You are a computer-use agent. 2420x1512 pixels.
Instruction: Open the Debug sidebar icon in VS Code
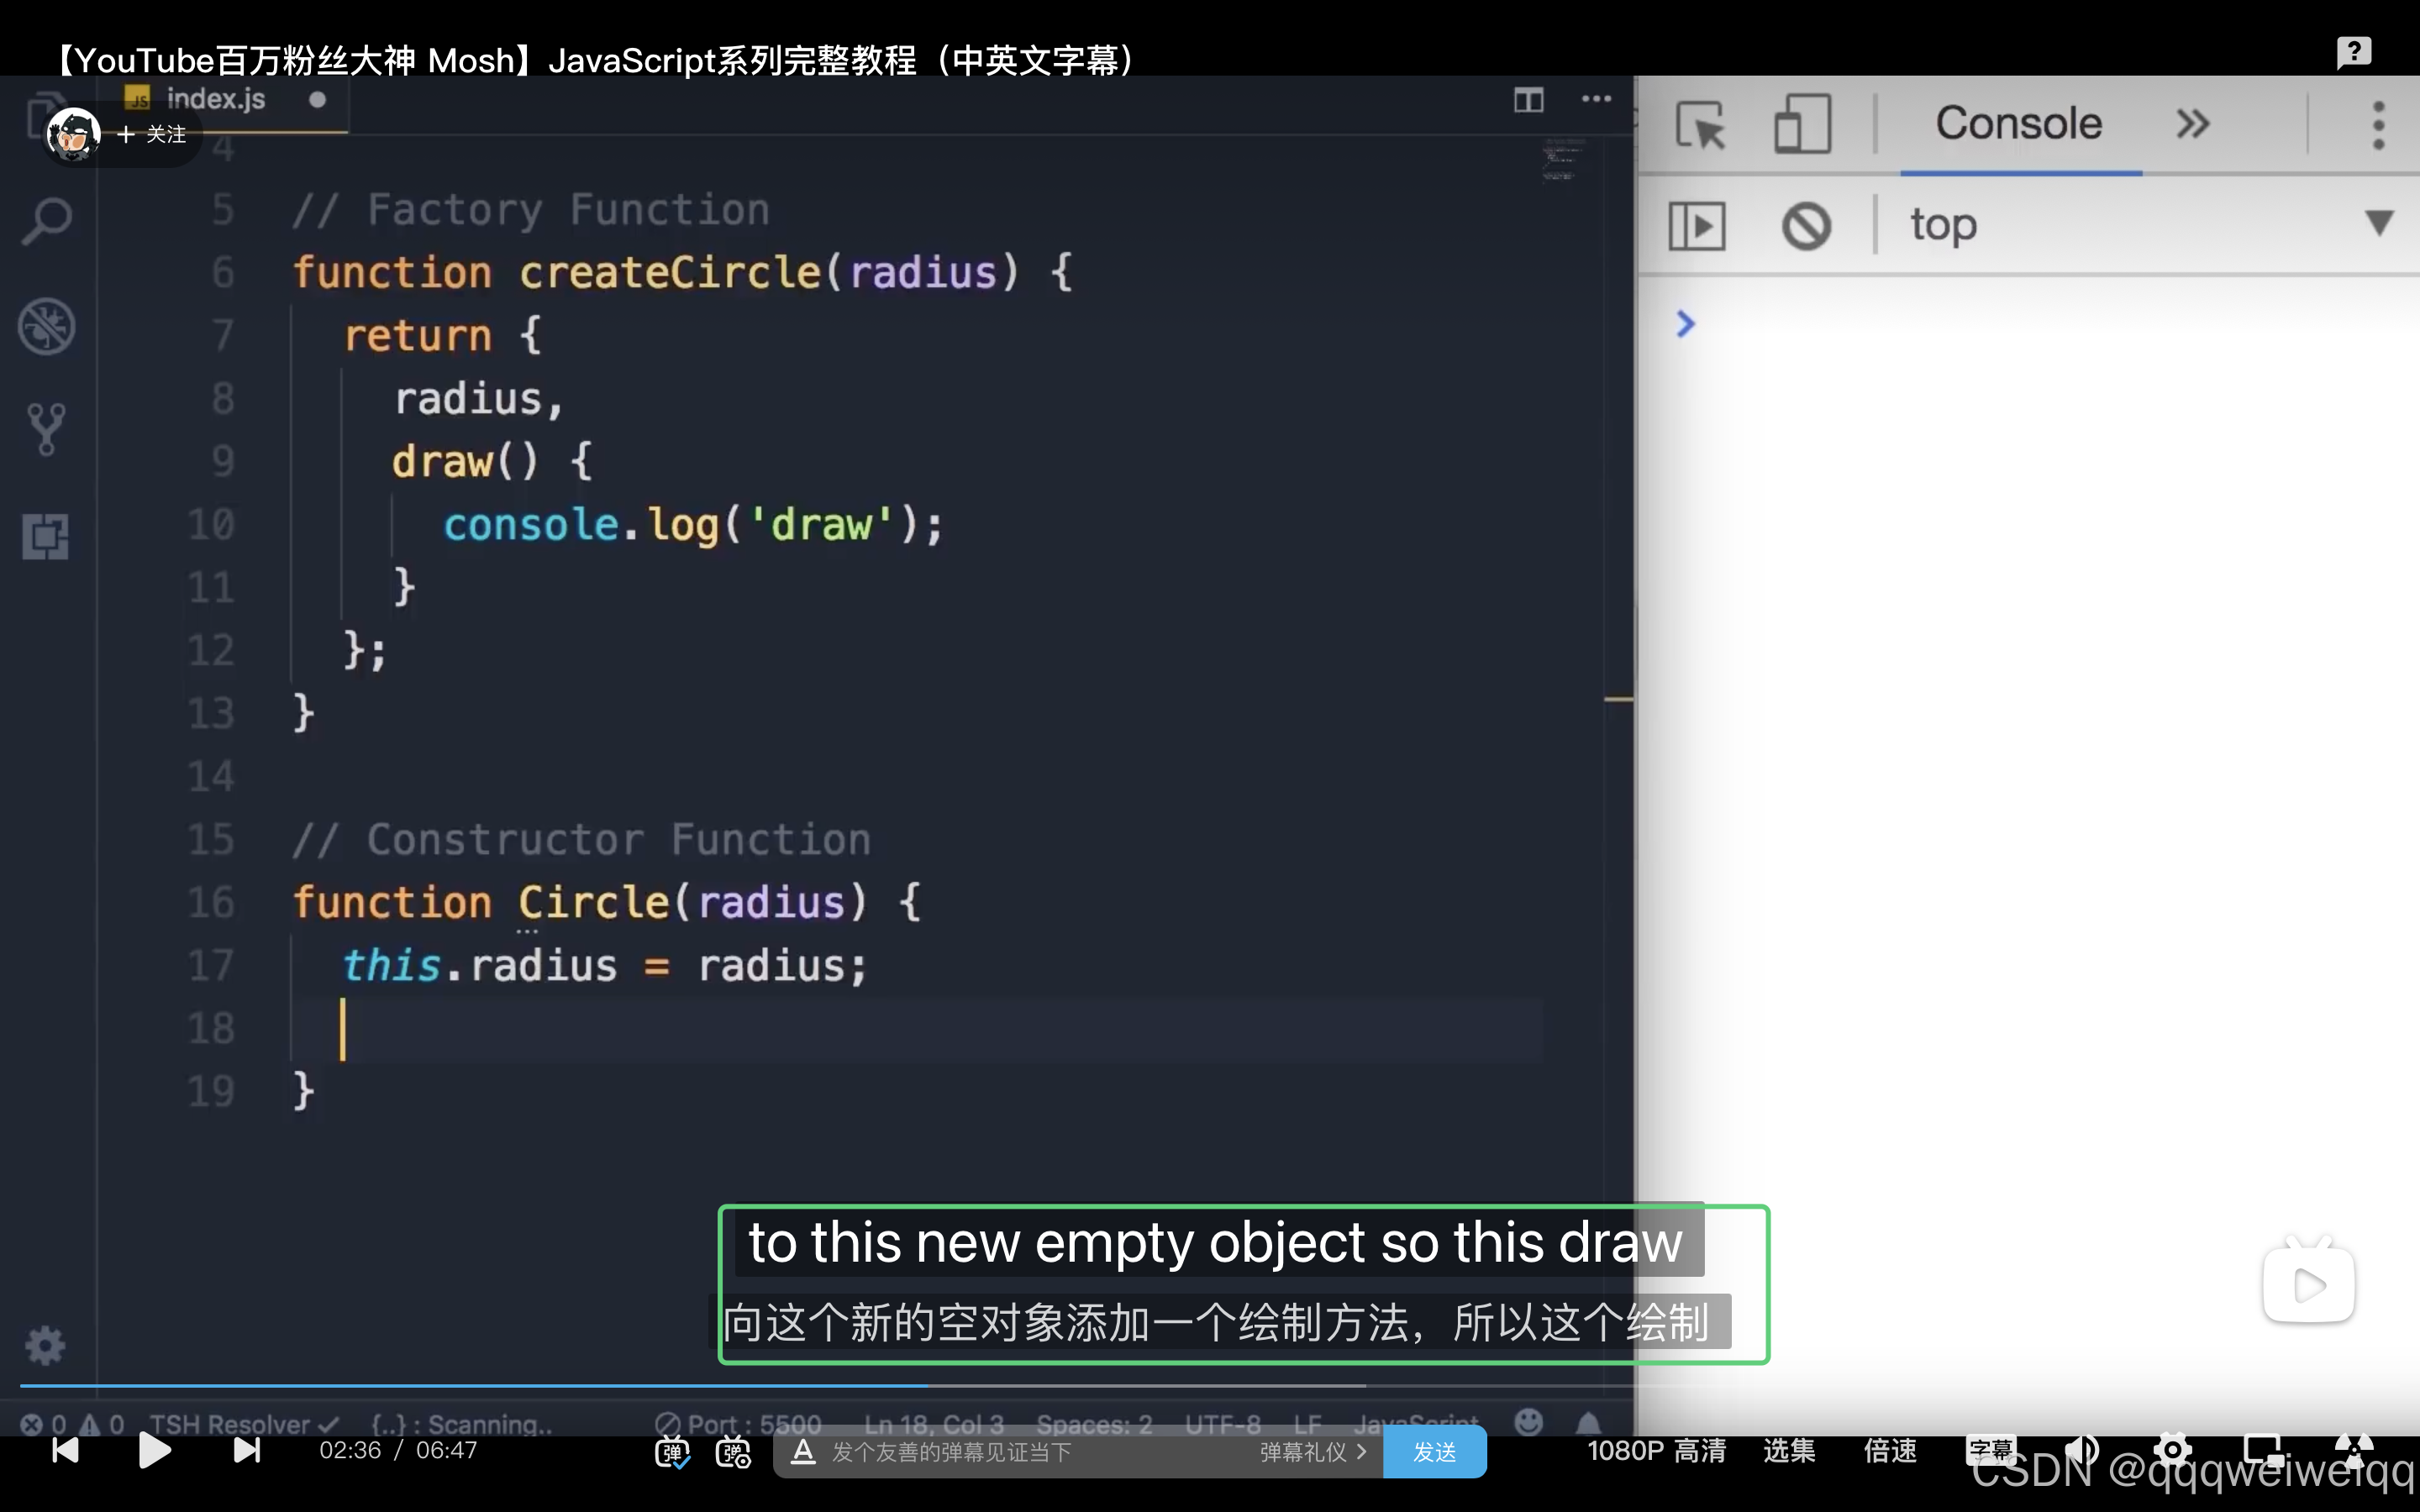click(x=46, y=326)
